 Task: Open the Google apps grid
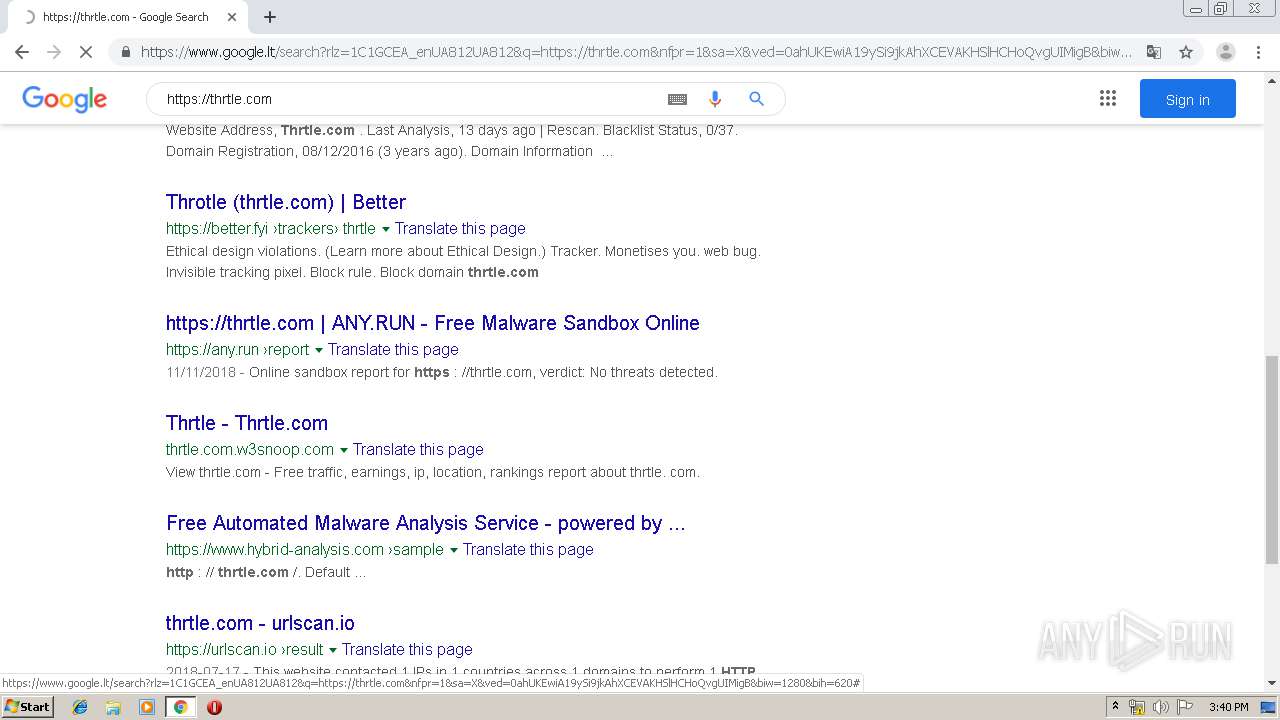pos(1107,99)
